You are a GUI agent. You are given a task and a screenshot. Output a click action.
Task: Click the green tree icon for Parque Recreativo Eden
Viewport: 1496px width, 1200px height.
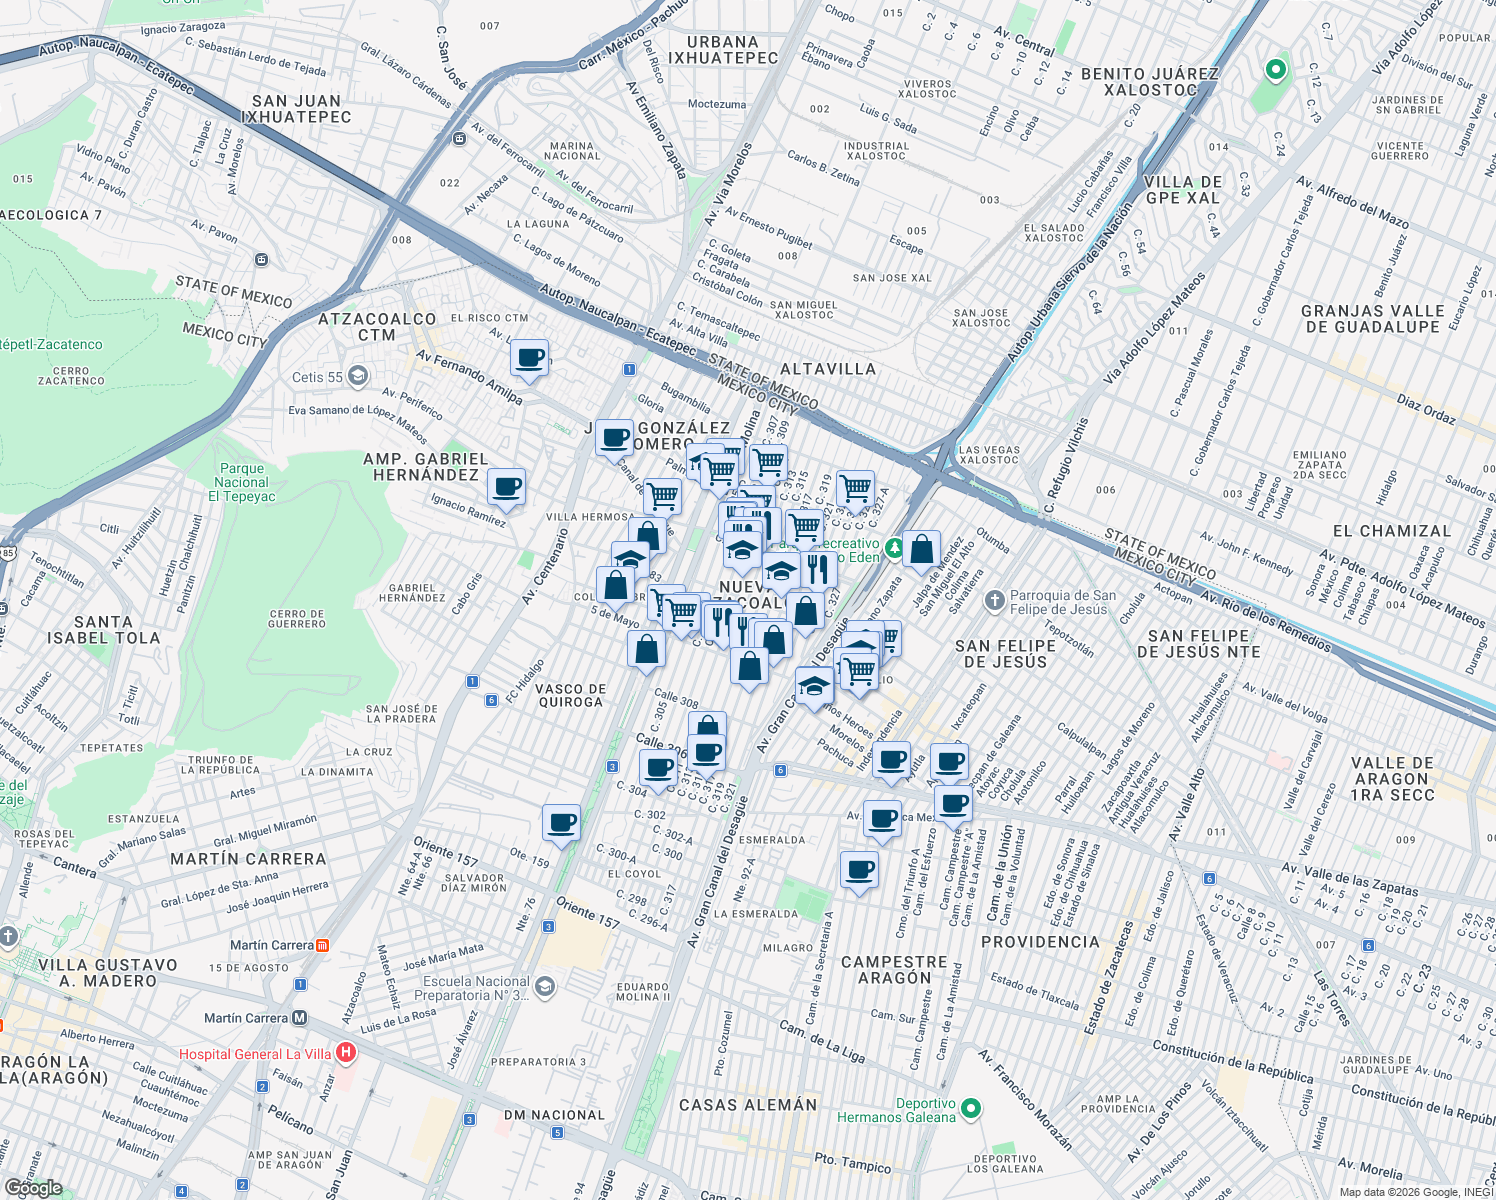894,548
